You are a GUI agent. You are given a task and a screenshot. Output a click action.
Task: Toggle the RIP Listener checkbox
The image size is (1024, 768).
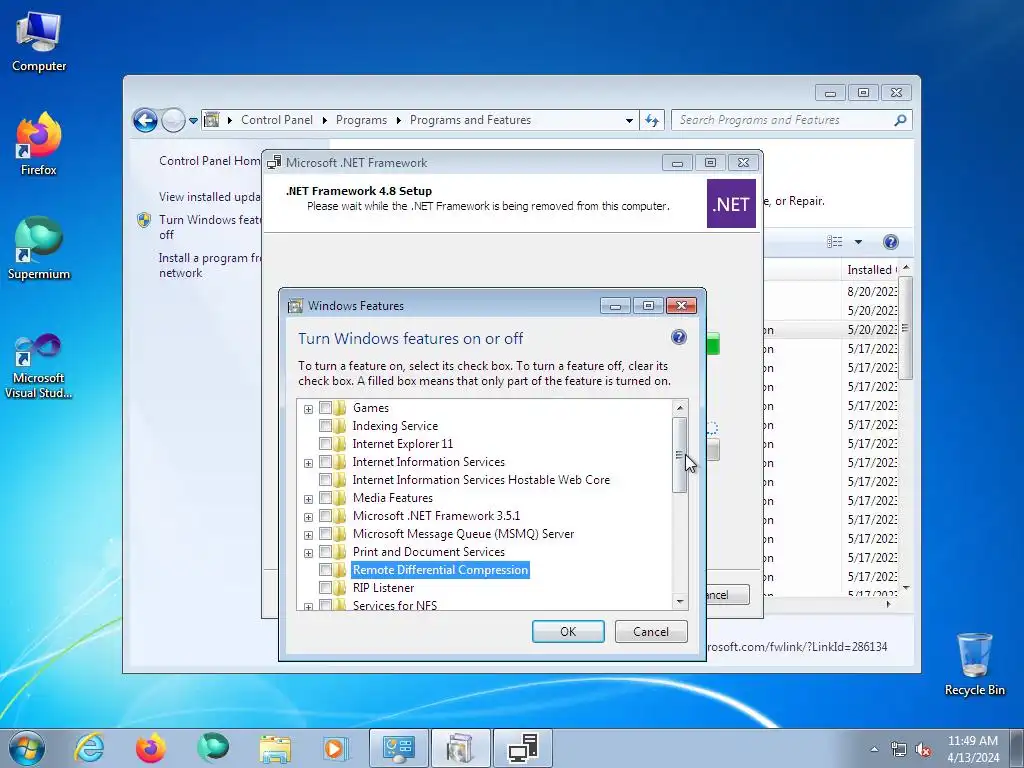point(325,588)
